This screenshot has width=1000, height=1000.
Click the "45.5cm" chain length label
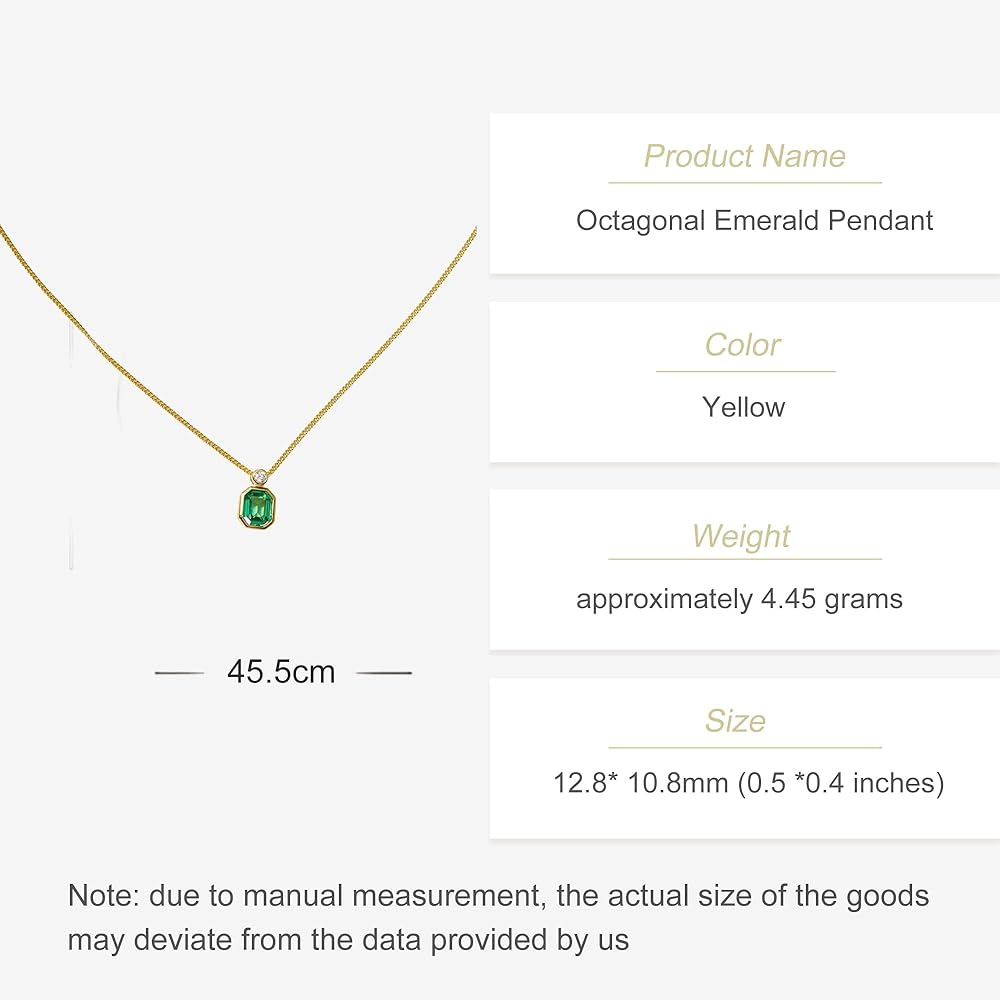point(281,672)
